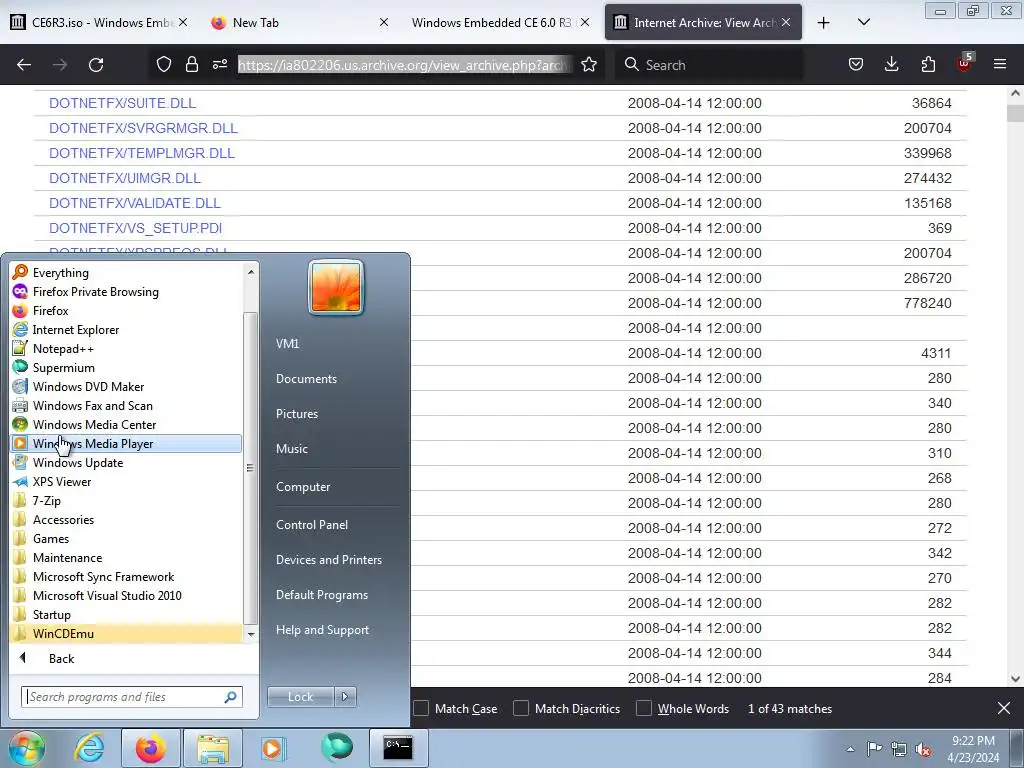The height and width of the screenshot is (768, 1024).
Task: Click the uBlock Origin extension icon
Action: pyautogui.click(x=965, y=63)
